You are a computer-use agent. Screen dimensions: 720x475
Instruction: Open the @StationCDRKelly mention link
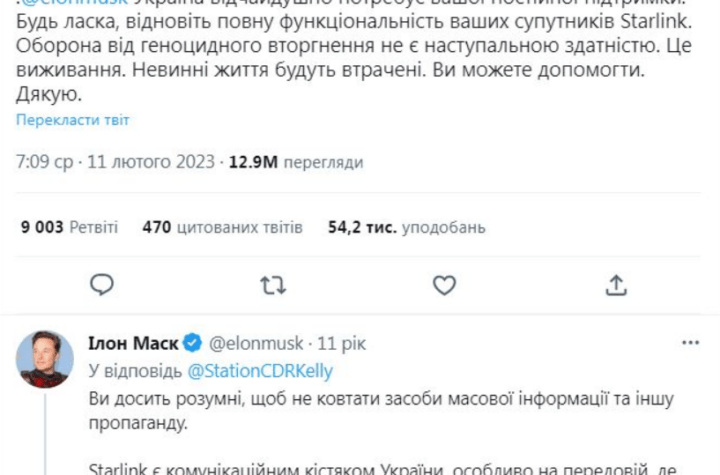click(x=260, y=369)
